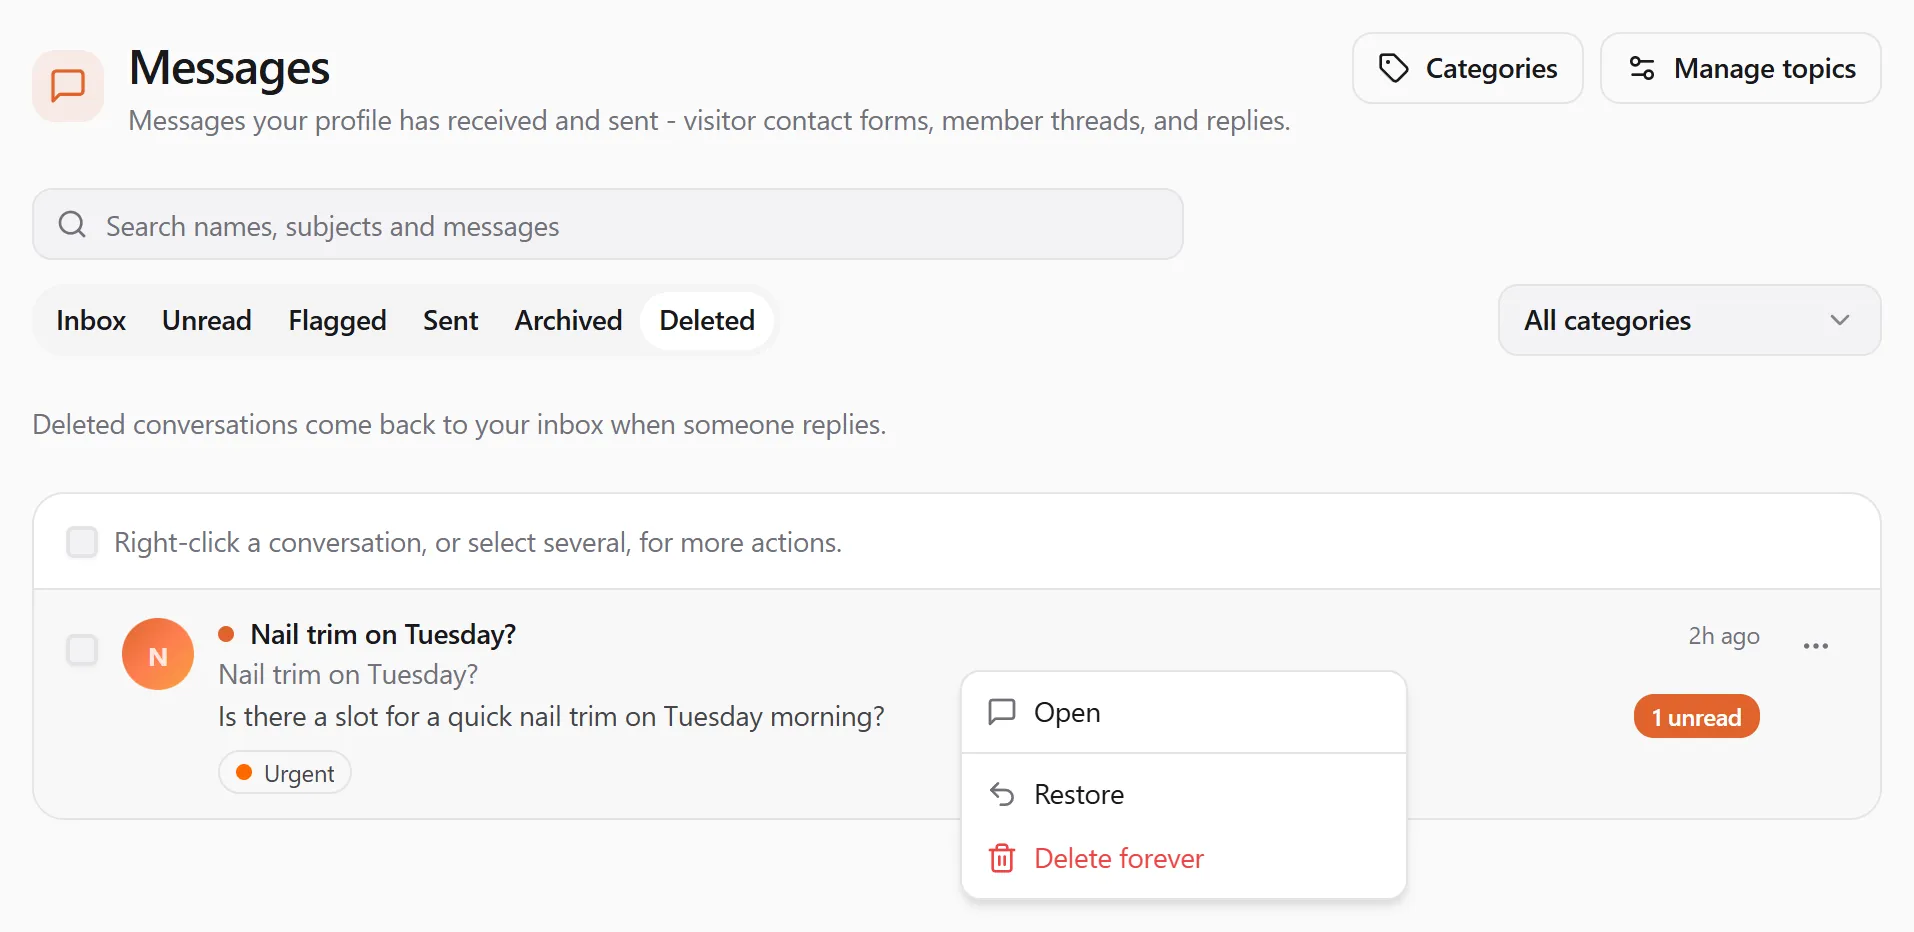Choose Restore from the context menu
Viewport: 1914px width, 932px height.
point(1184,794)
